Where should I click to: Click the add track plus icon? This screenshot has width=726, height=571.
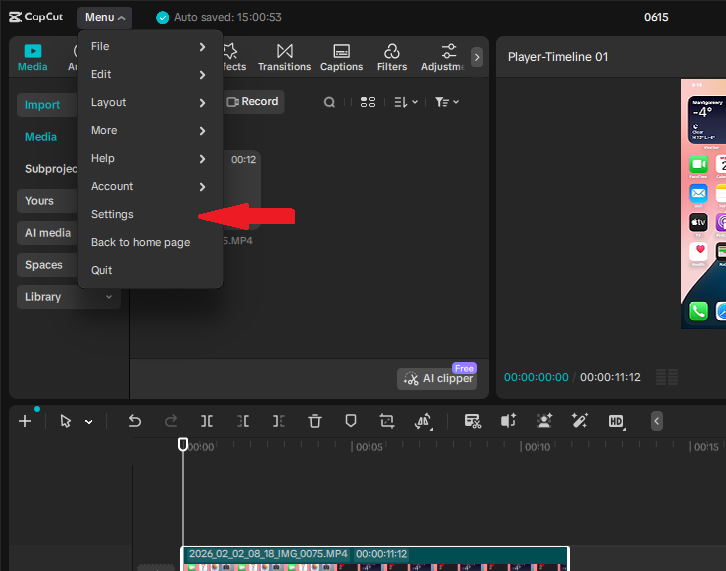coord(25,421)
